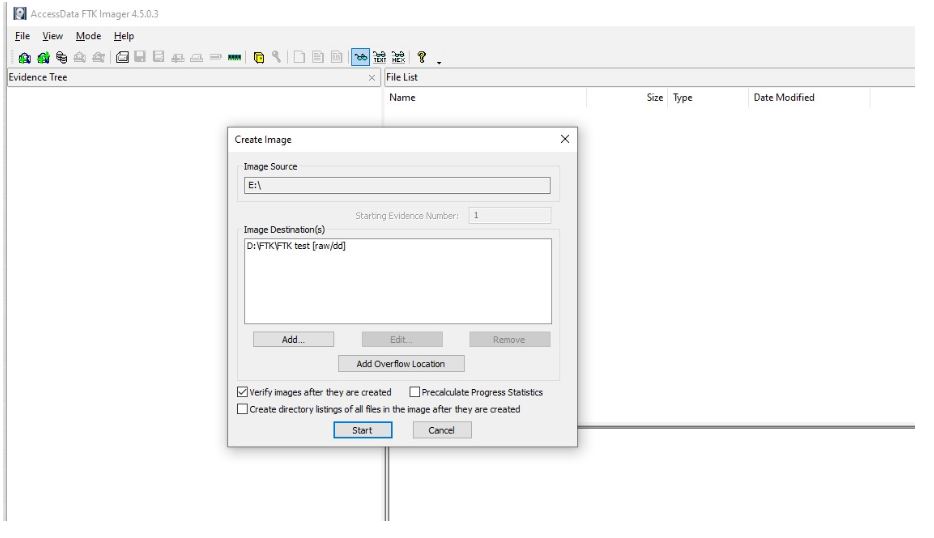Click the Create Custom Content Image icon
934x538 pixels.
[197, 57]
